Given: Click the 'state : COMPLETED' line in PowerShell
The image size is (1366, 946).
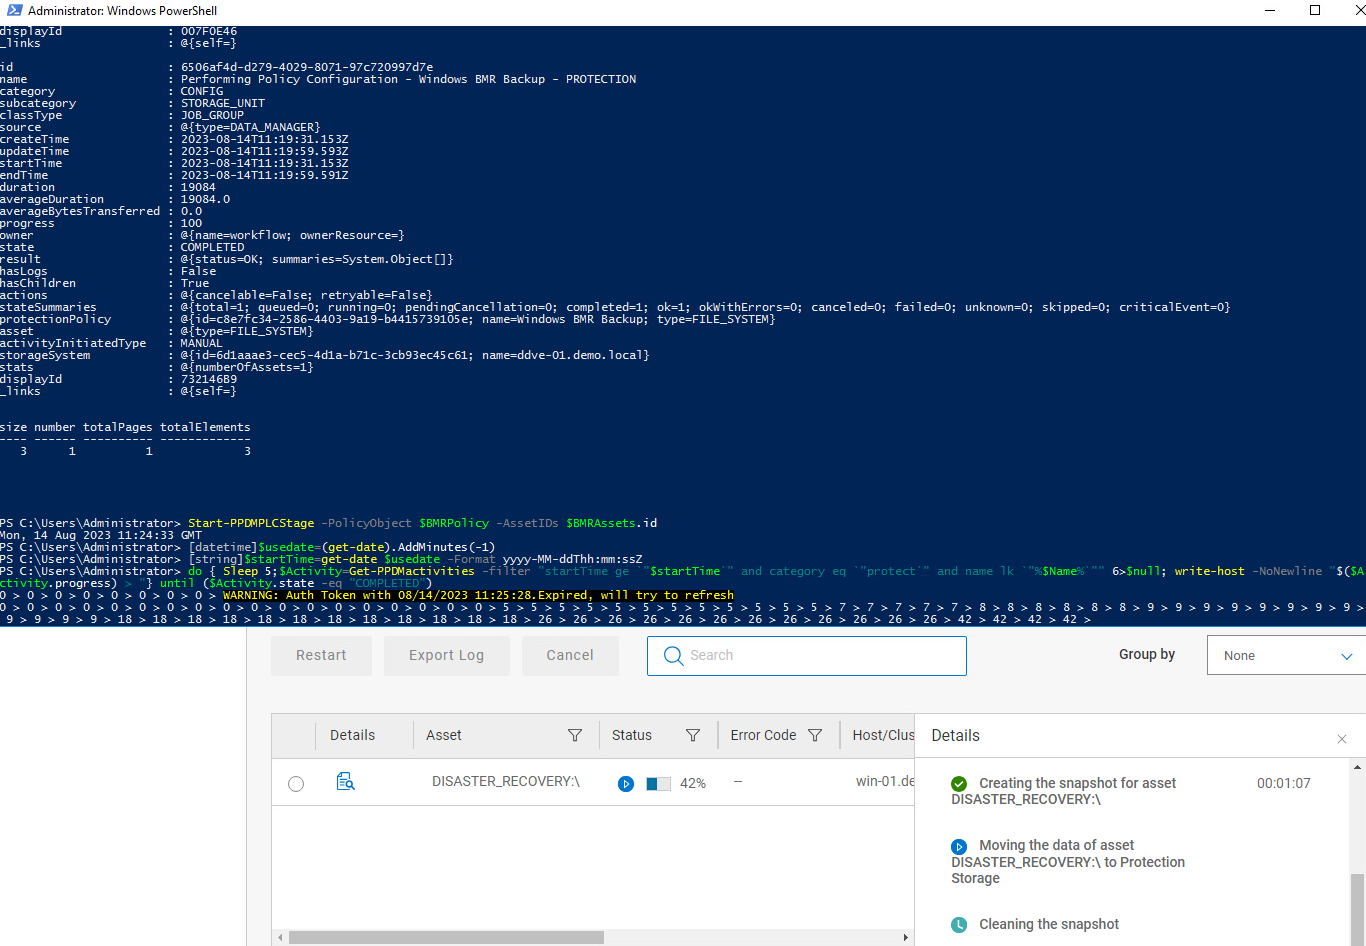Looking at the screenshot, I should (122, 247).
